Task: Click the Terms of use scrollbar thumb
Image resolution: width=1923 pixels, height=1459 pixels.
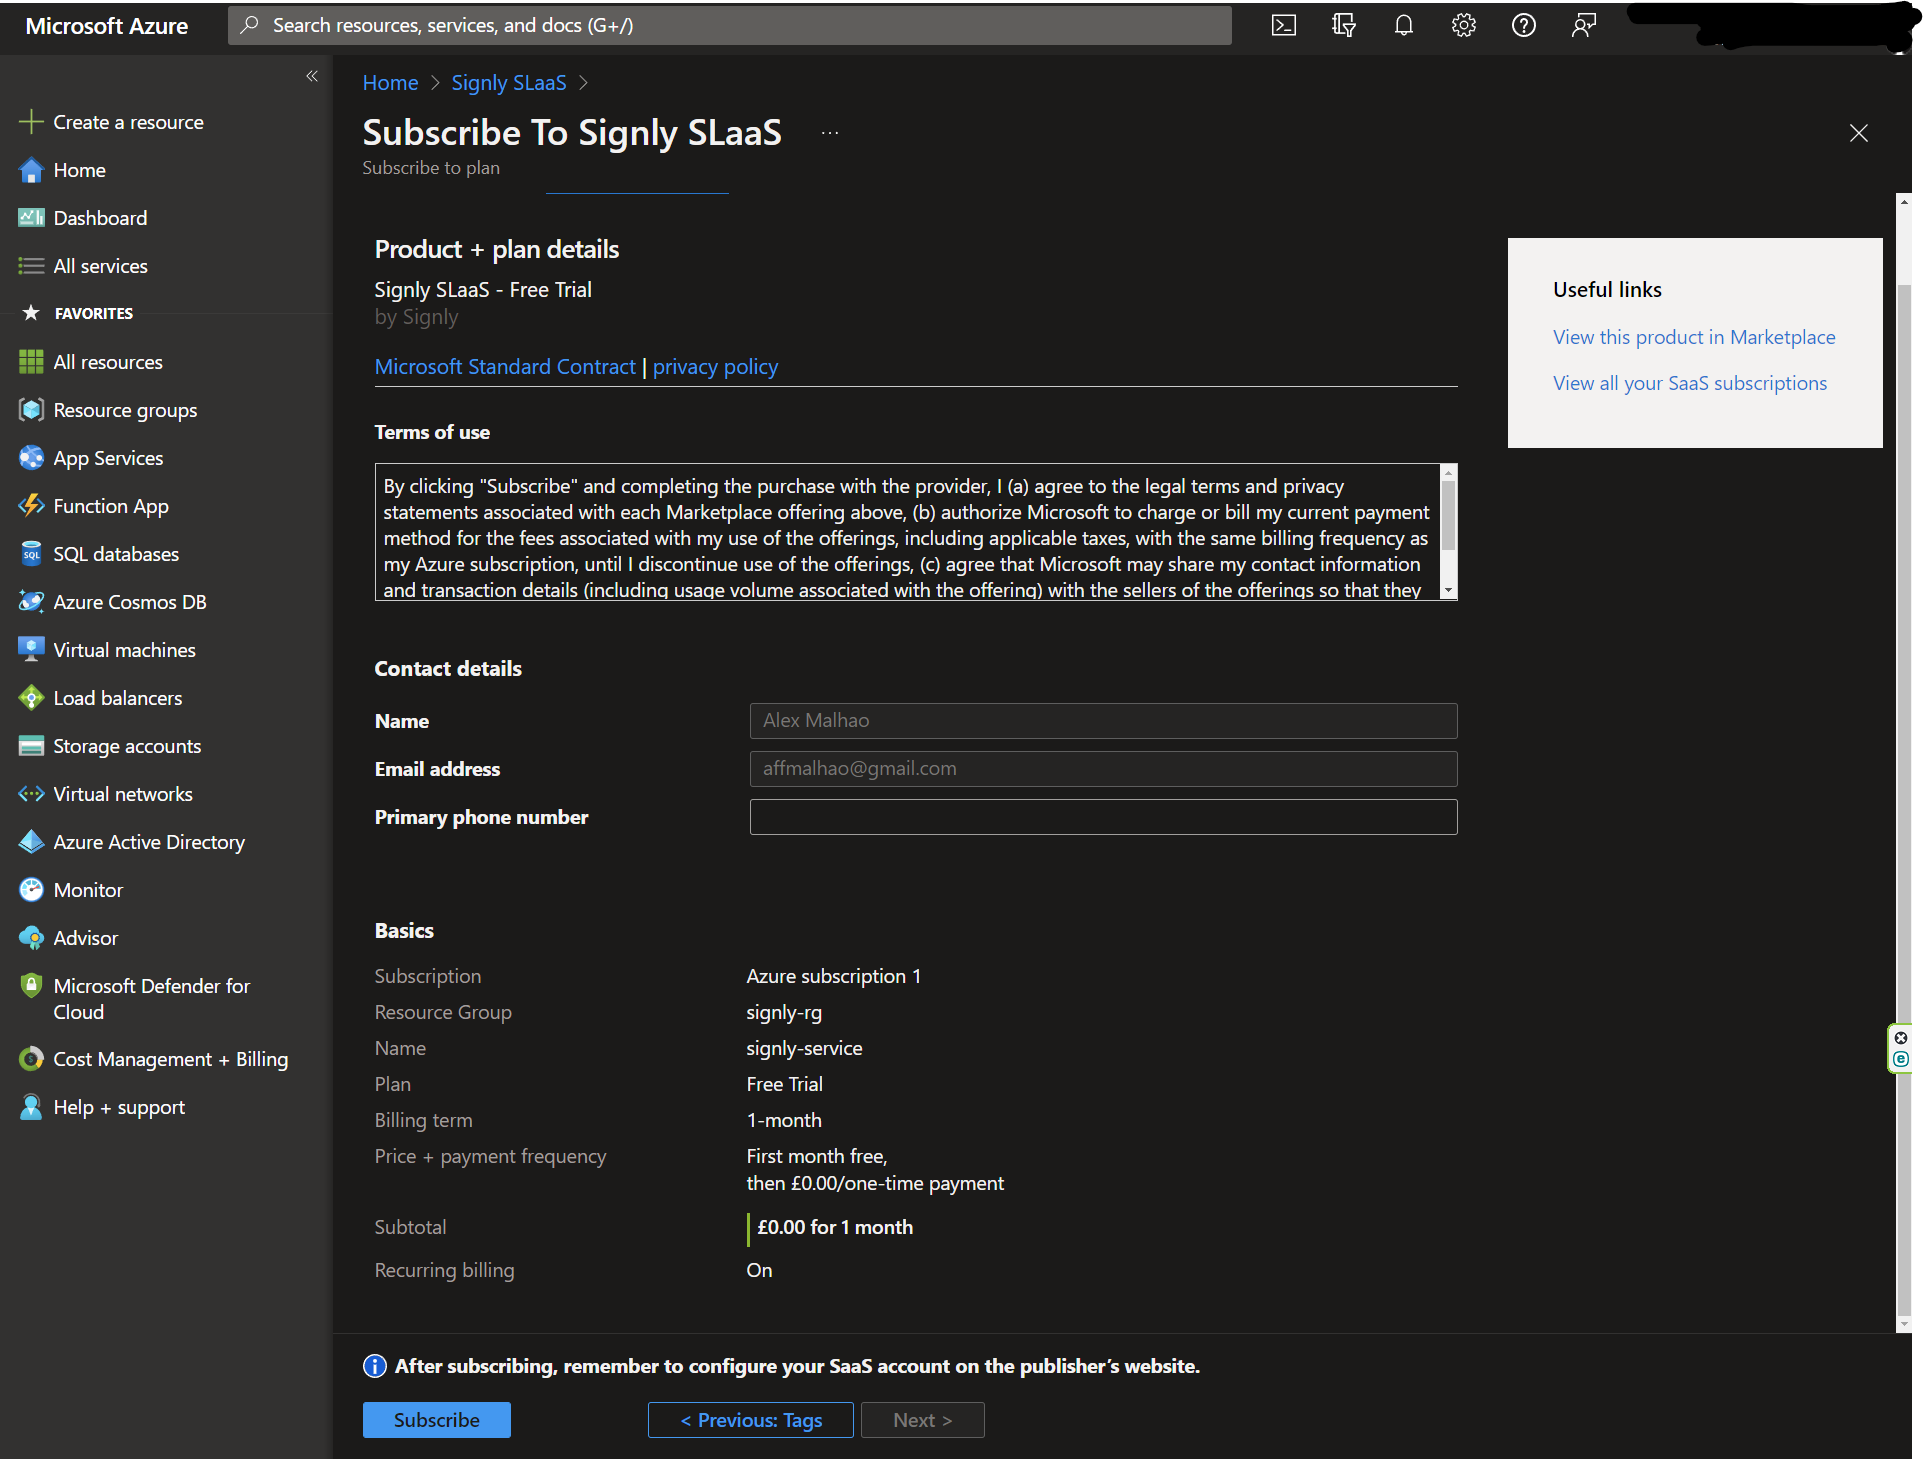Action: click(x=1448, y=515)
